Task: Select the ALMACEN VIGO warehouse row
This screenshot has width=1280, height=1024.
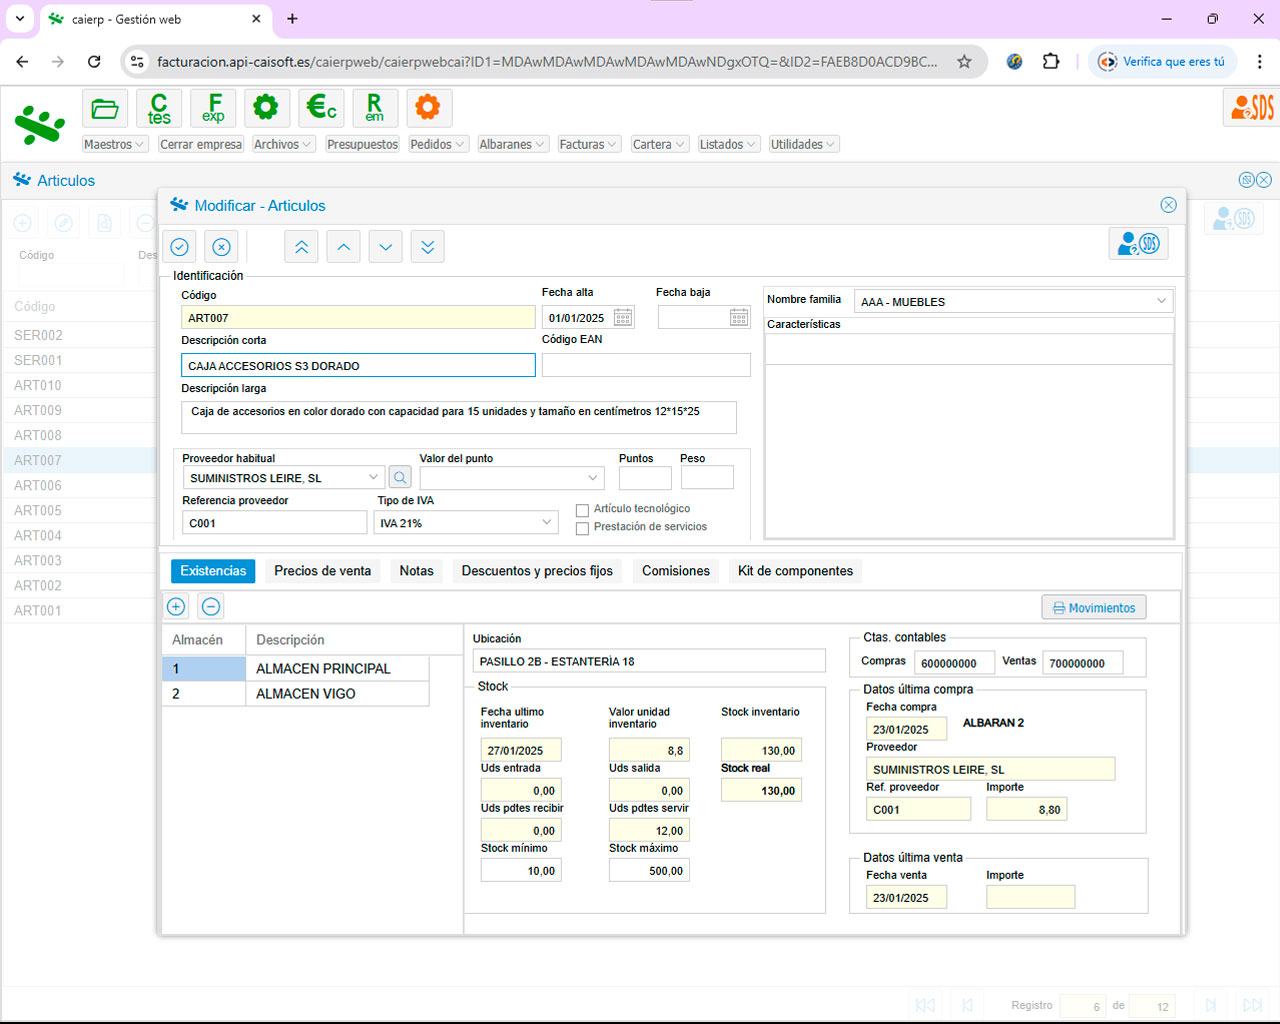Action: click(x=296, y=694)
